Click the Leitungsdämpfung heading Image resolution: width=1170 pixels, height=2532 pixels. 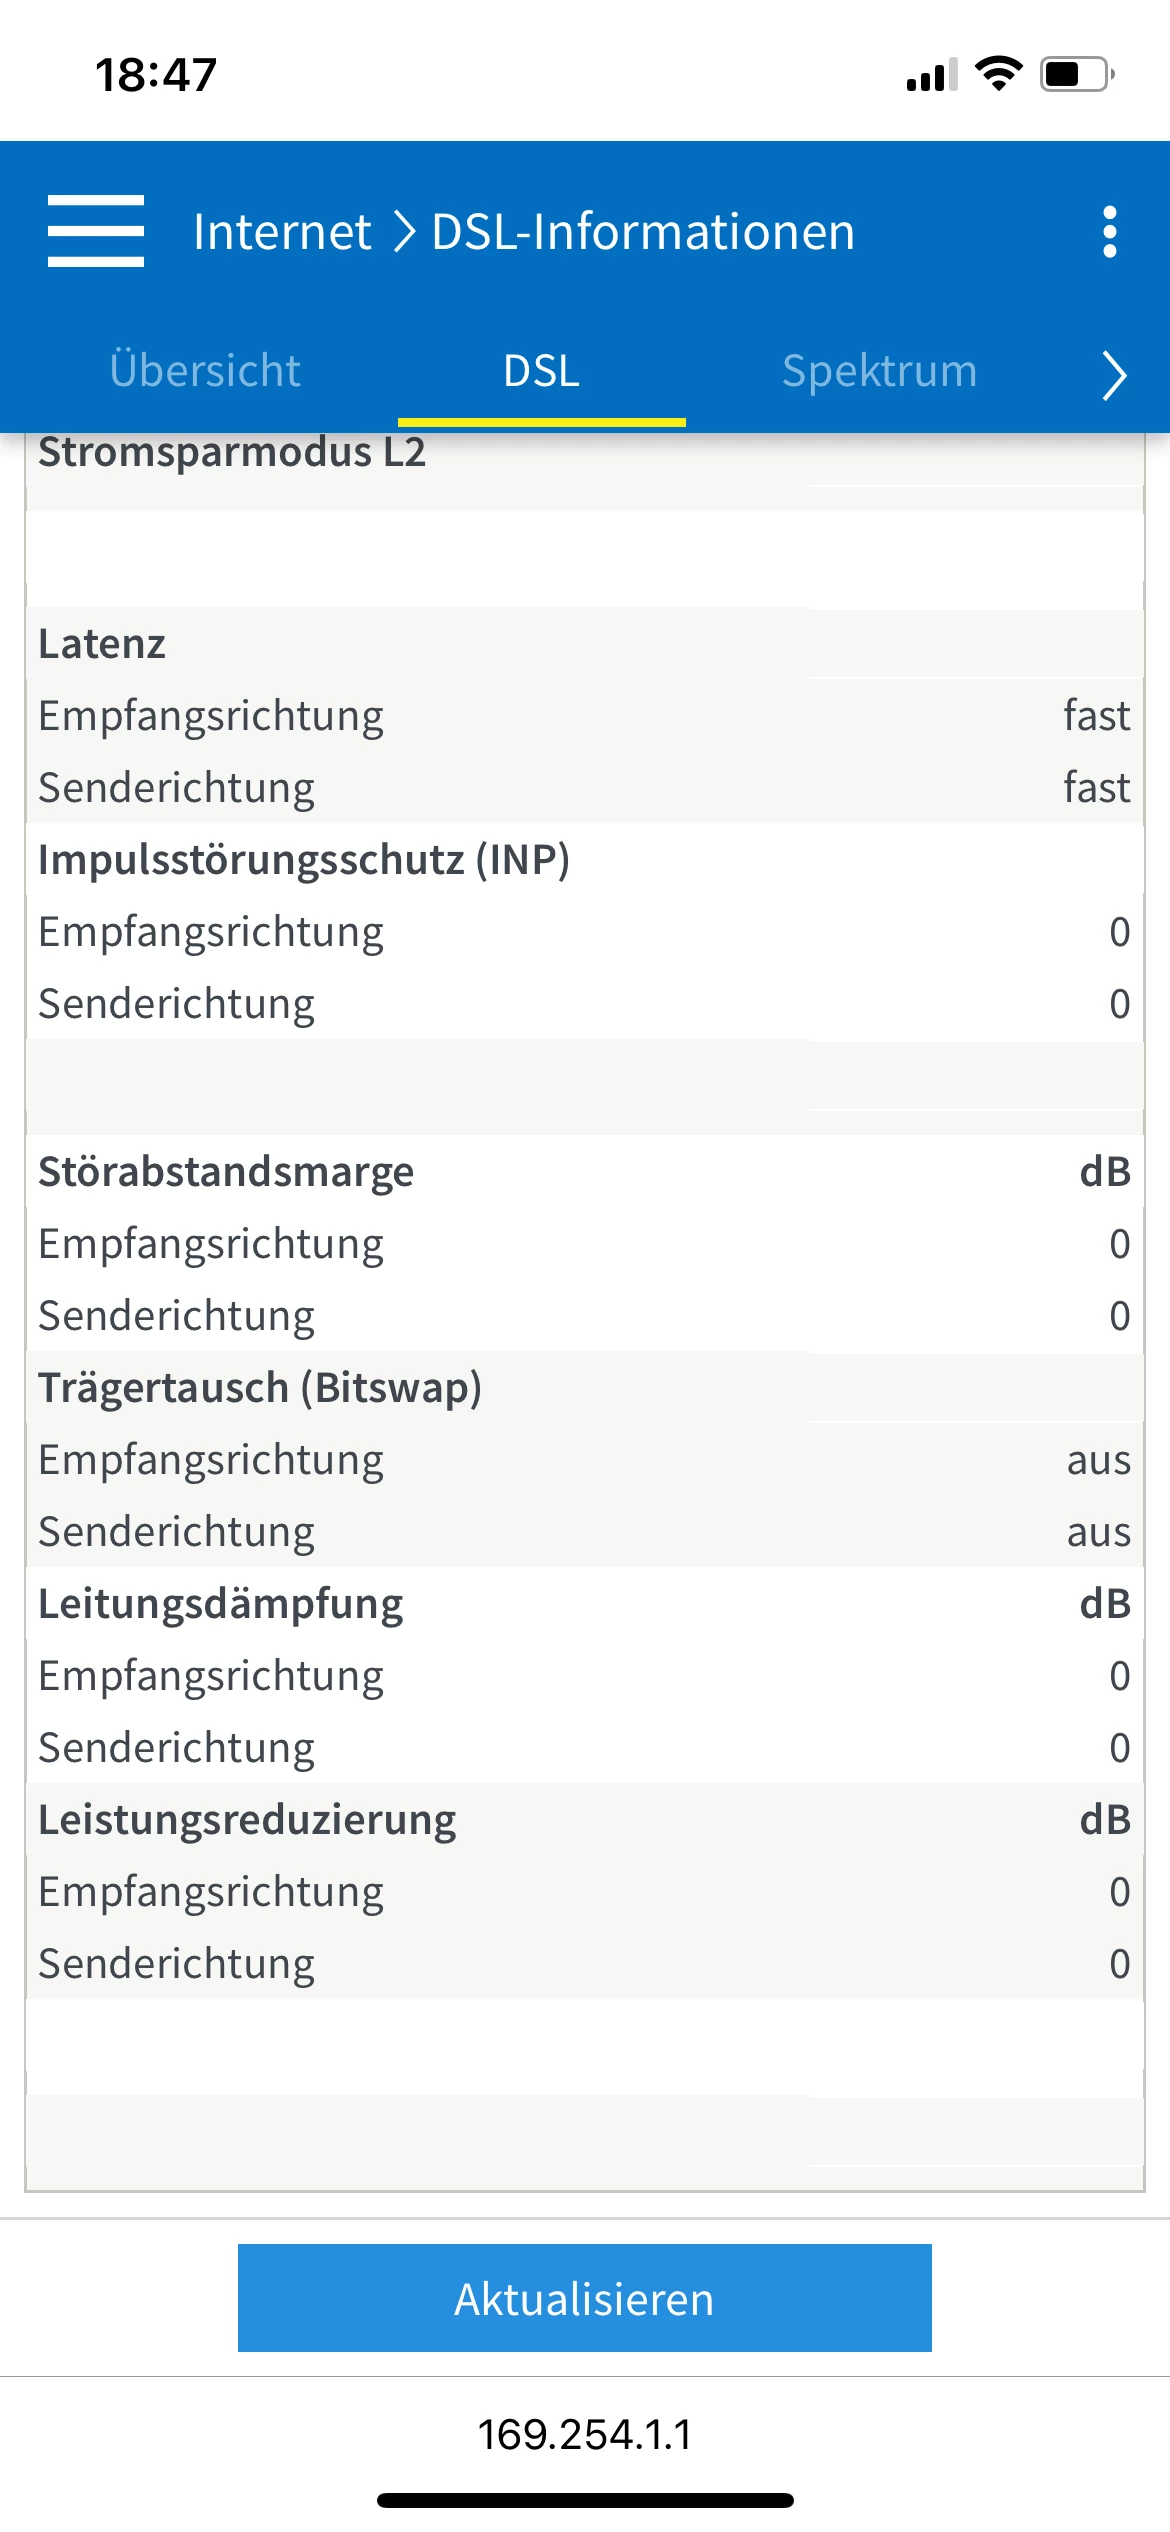click(221, 1604)
